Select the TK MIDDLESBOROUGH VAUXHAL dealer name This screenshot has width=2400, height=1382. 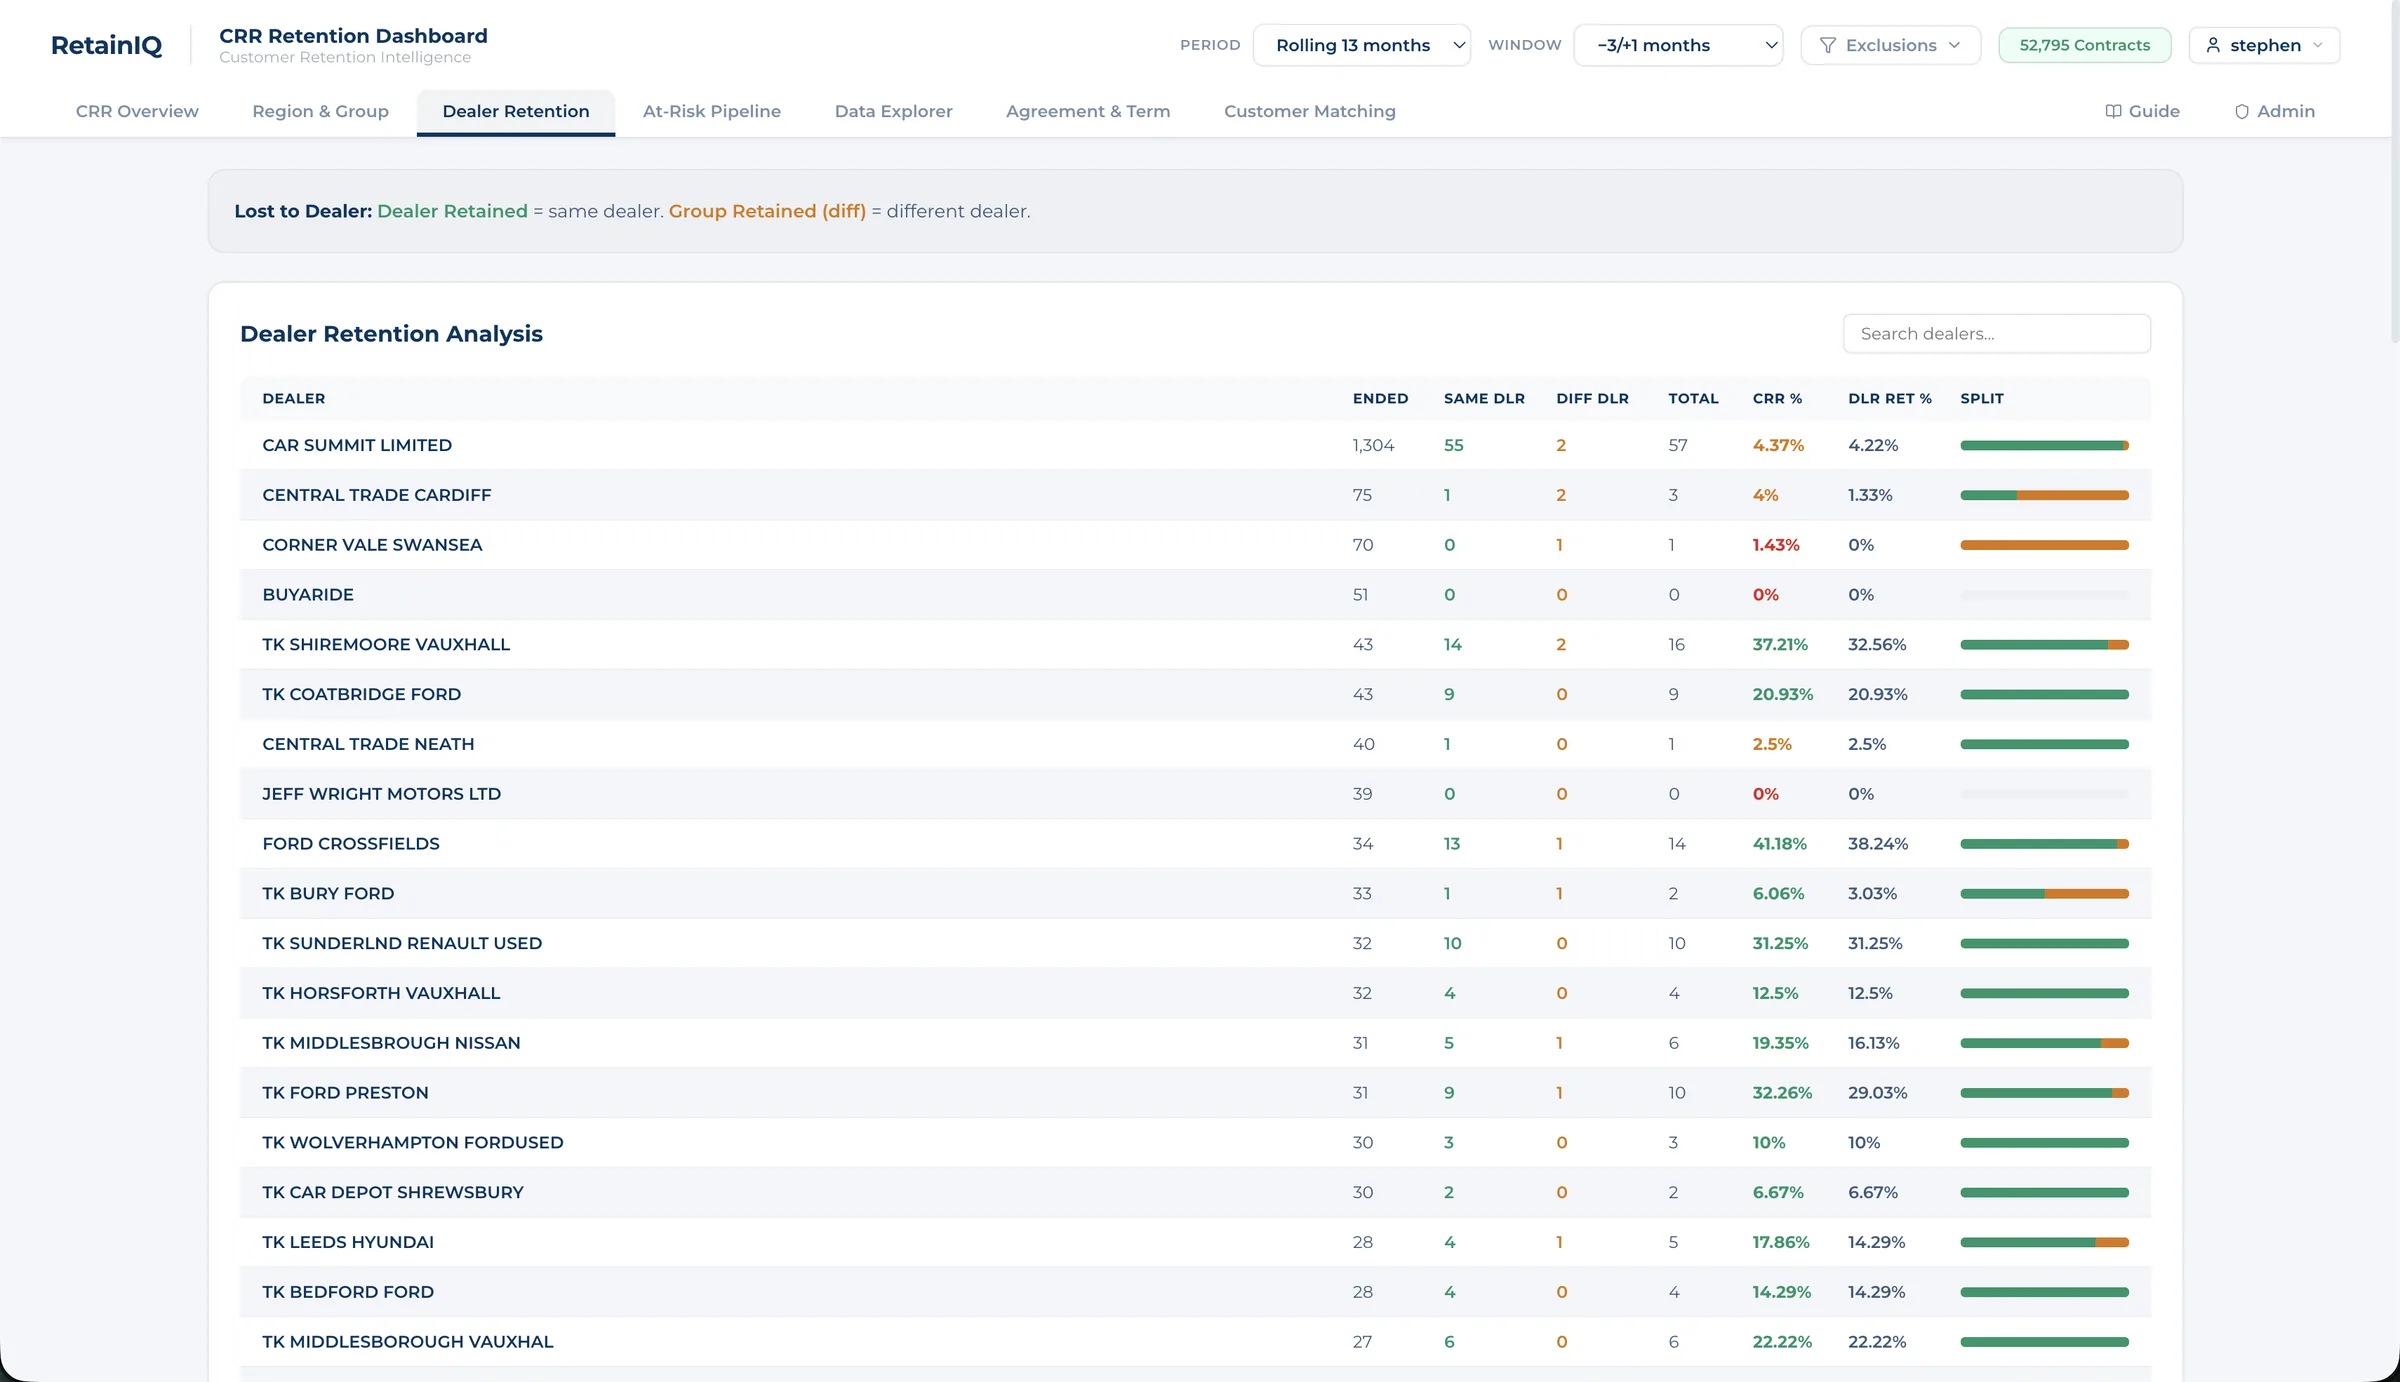click(408, 1342)
